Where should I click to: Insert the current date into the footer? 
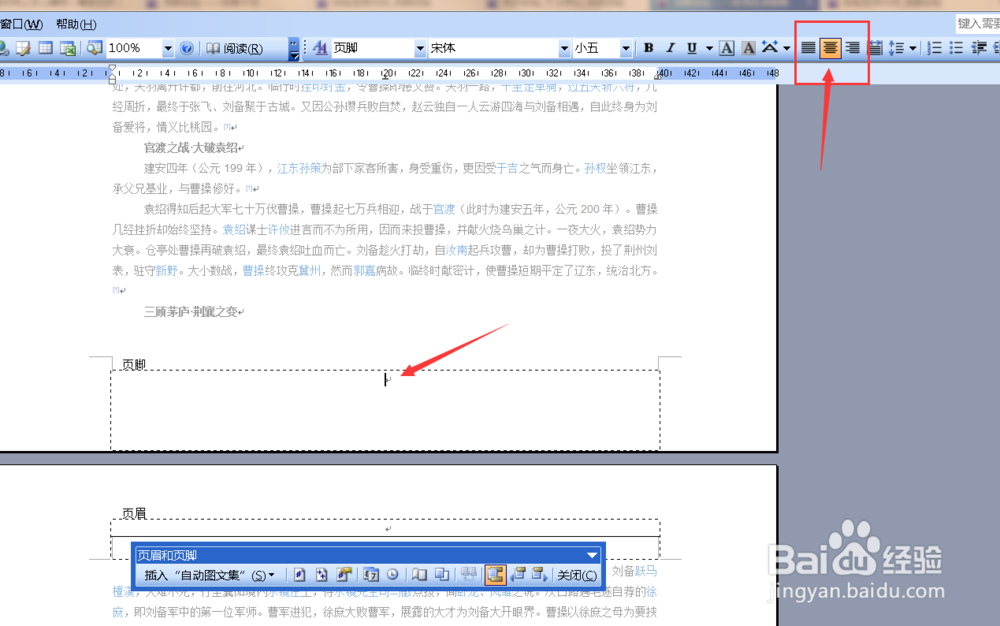click(369, 574)
